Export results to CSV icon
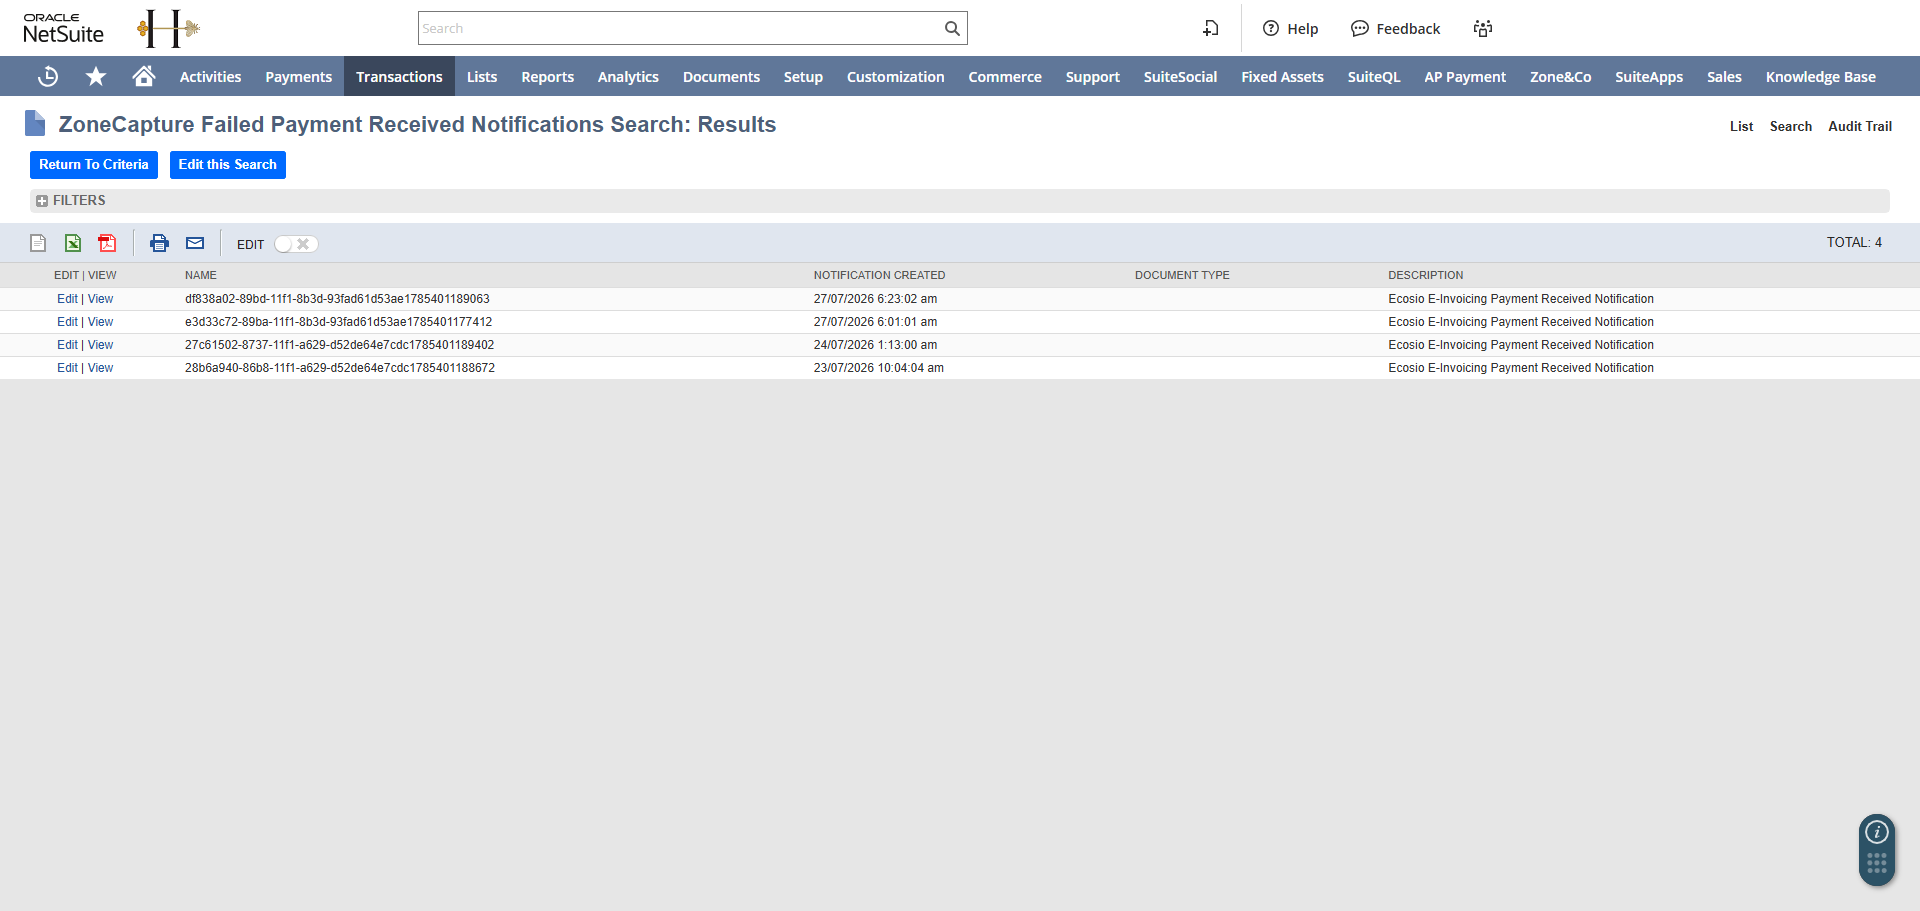 pyautogui.click(x=38, y=243)
